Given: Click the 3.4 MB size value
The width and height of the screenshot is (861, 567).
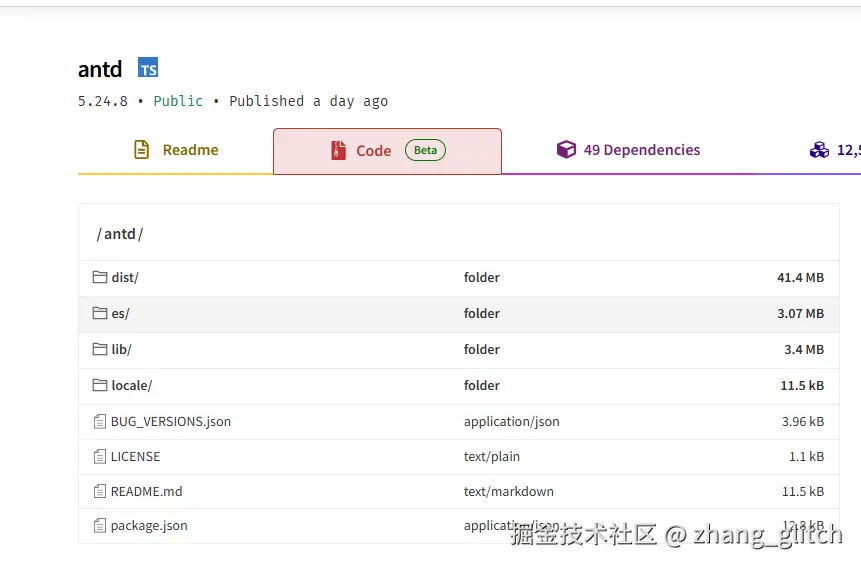Looking at the screenshot, I should point(804,350).
